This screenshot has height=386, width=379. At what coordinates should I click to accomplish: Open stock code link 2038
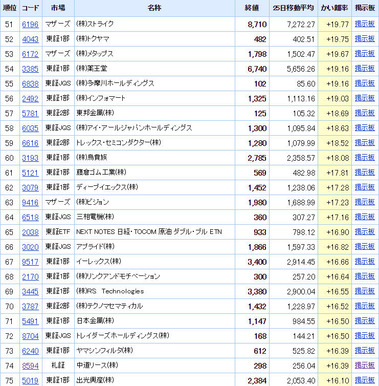30,232
